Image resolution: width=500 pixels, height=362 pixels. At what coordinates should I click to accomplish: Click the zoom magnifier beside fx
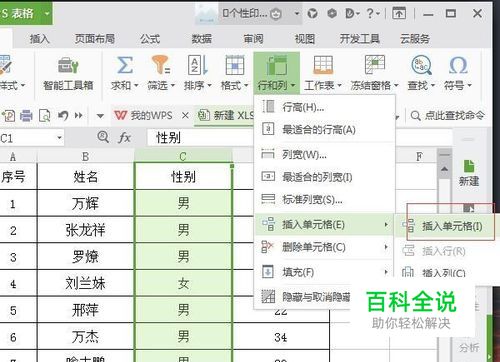click(x=103, y=137)
